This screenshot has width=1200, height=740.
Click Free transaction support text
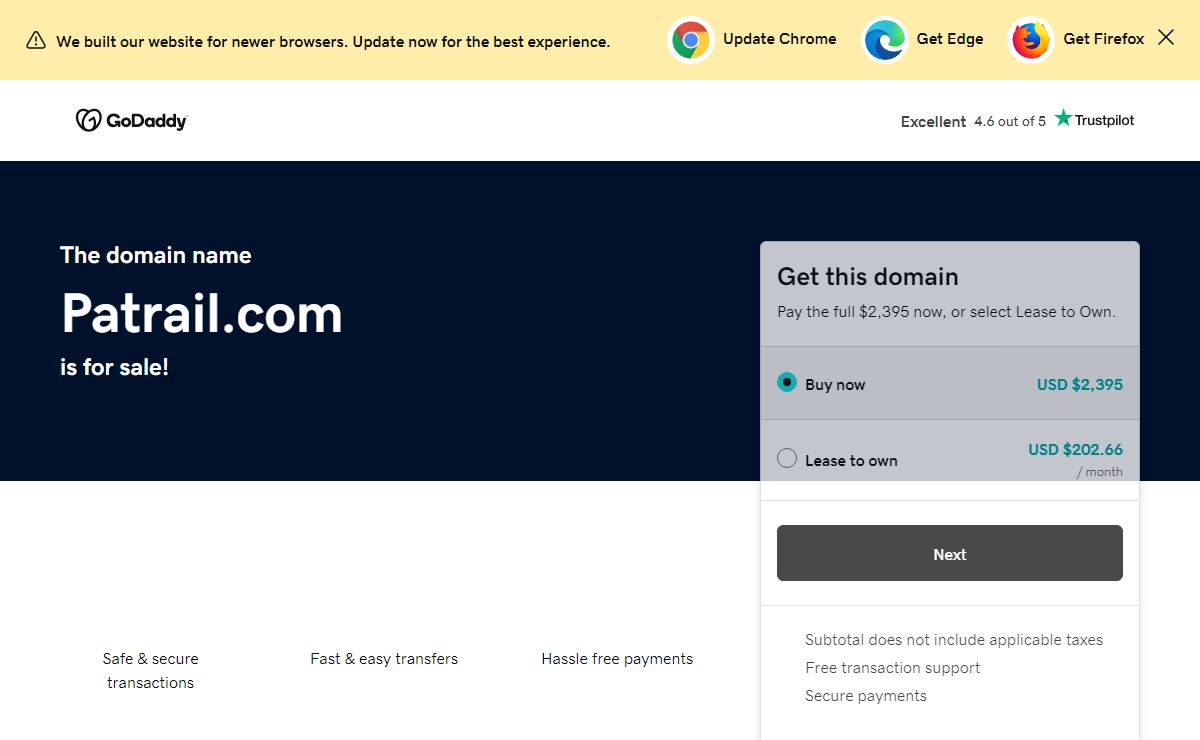coord(893,668)
